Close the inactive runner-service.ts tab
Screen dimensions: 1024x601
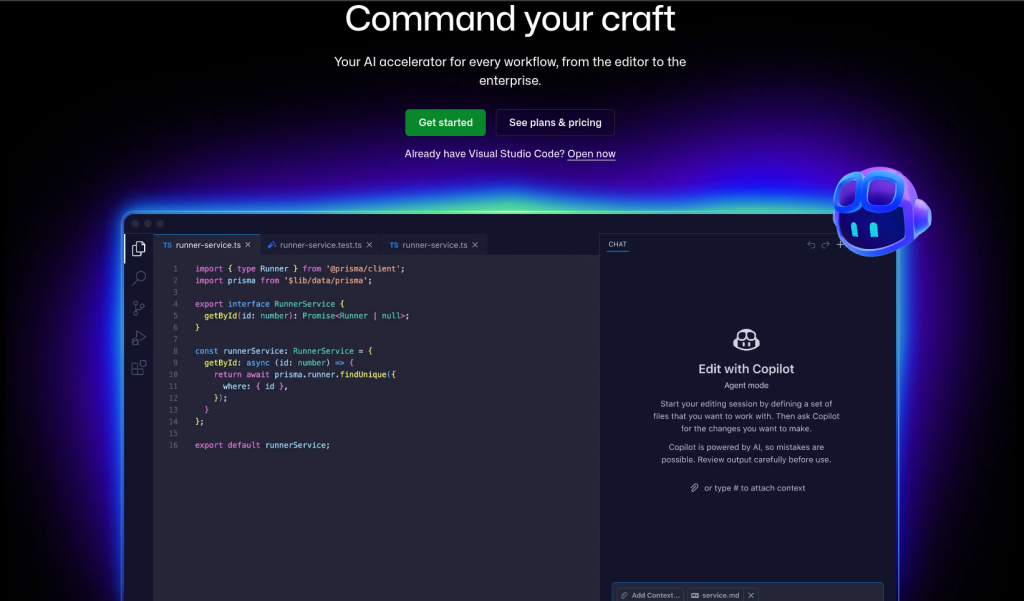475,245
